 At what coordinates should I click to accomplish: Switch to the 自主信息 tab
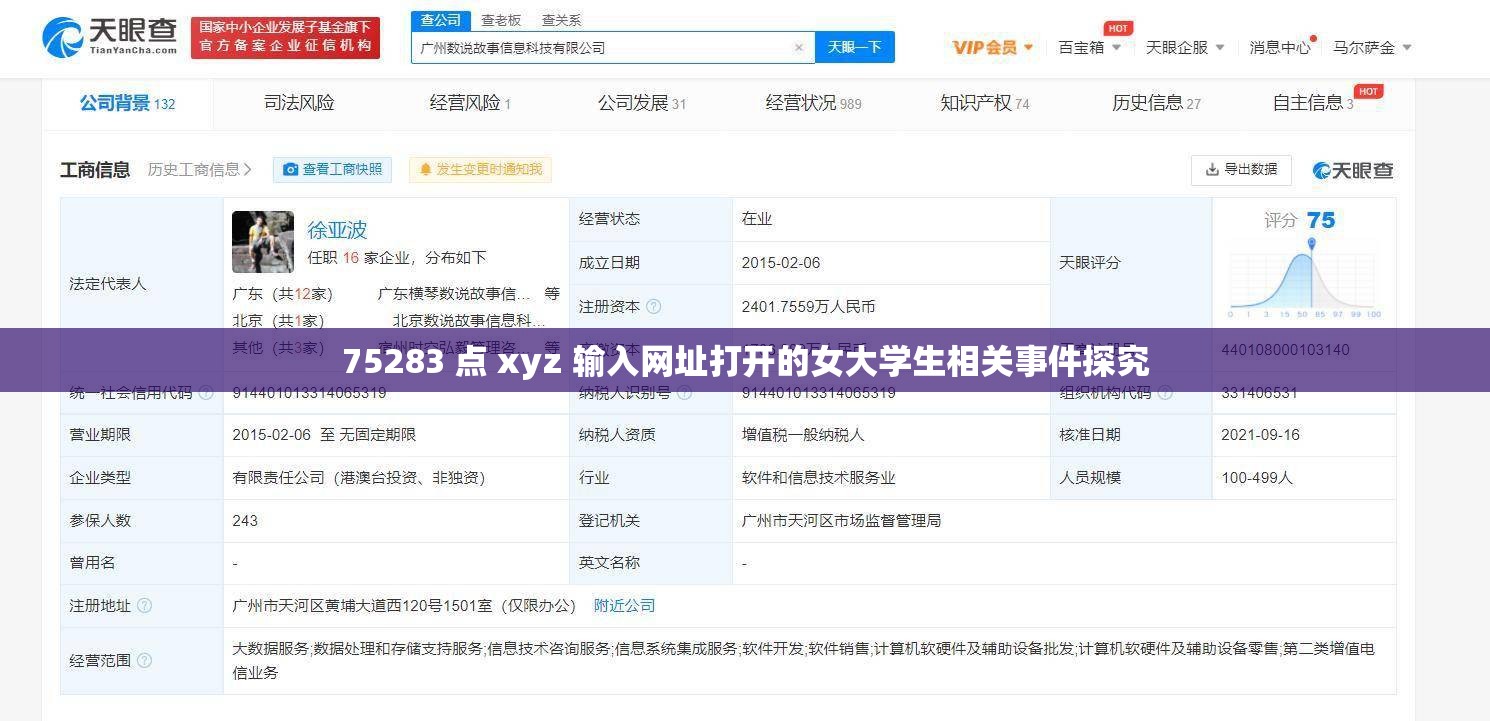(x=1313, y=103)
